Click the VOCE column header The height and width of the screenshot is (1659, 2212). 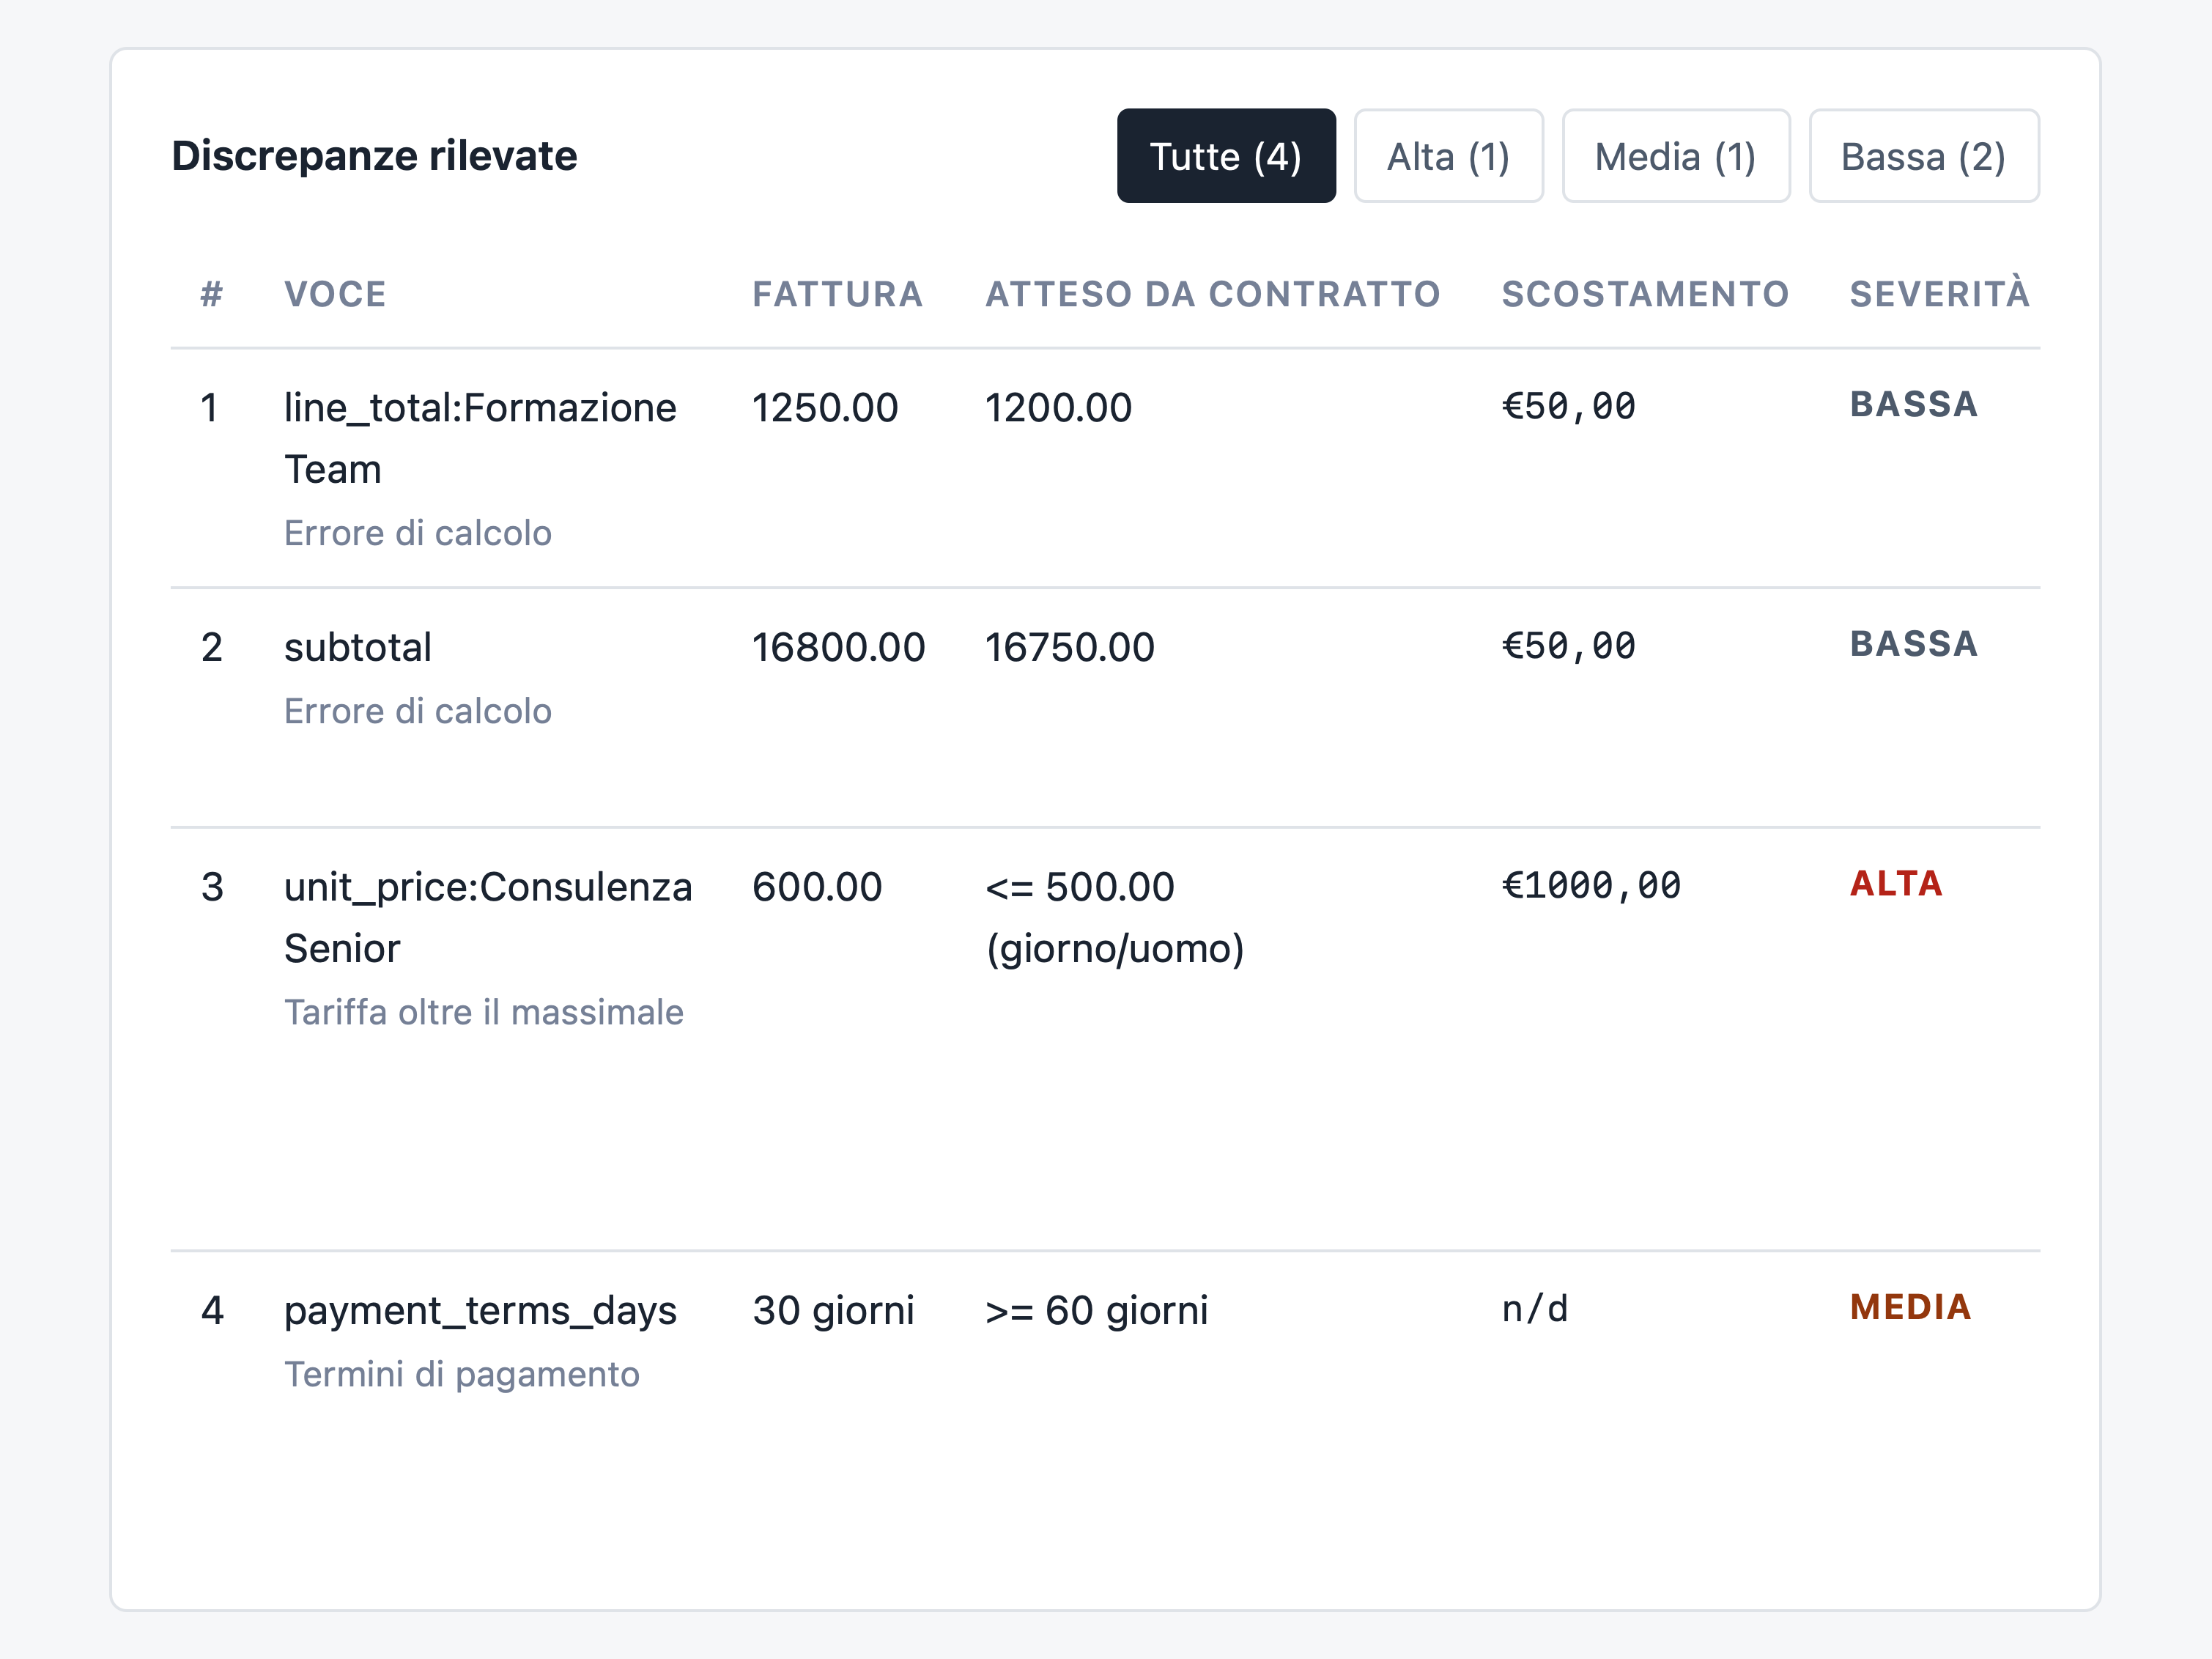coord(335,294)
